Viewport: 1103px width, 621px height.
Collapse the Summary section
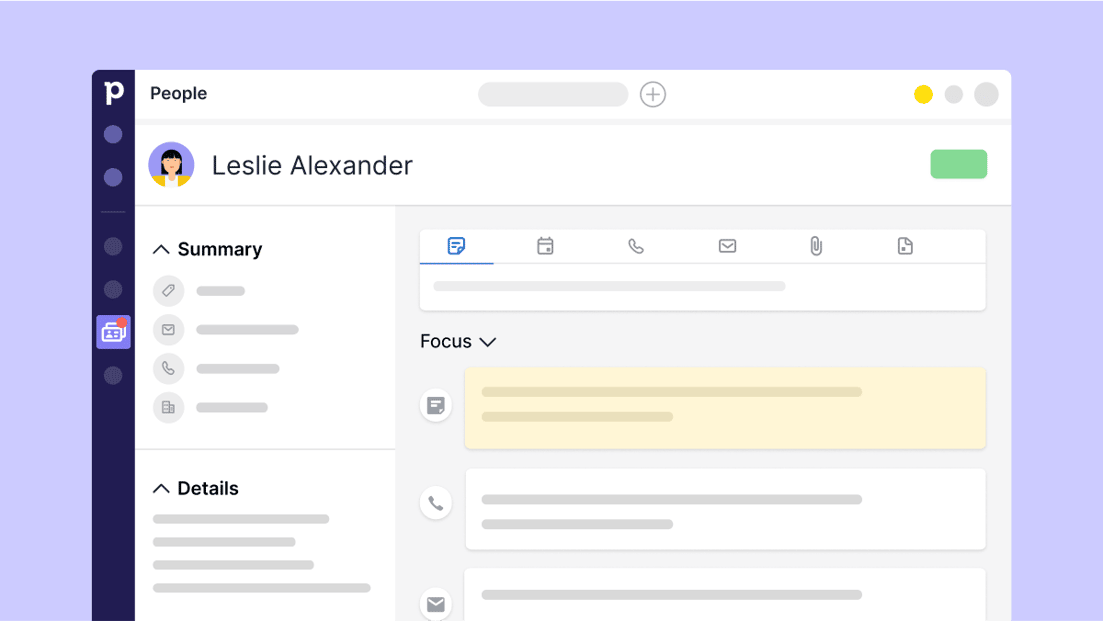pyautogui.click(x=161, y=250)
